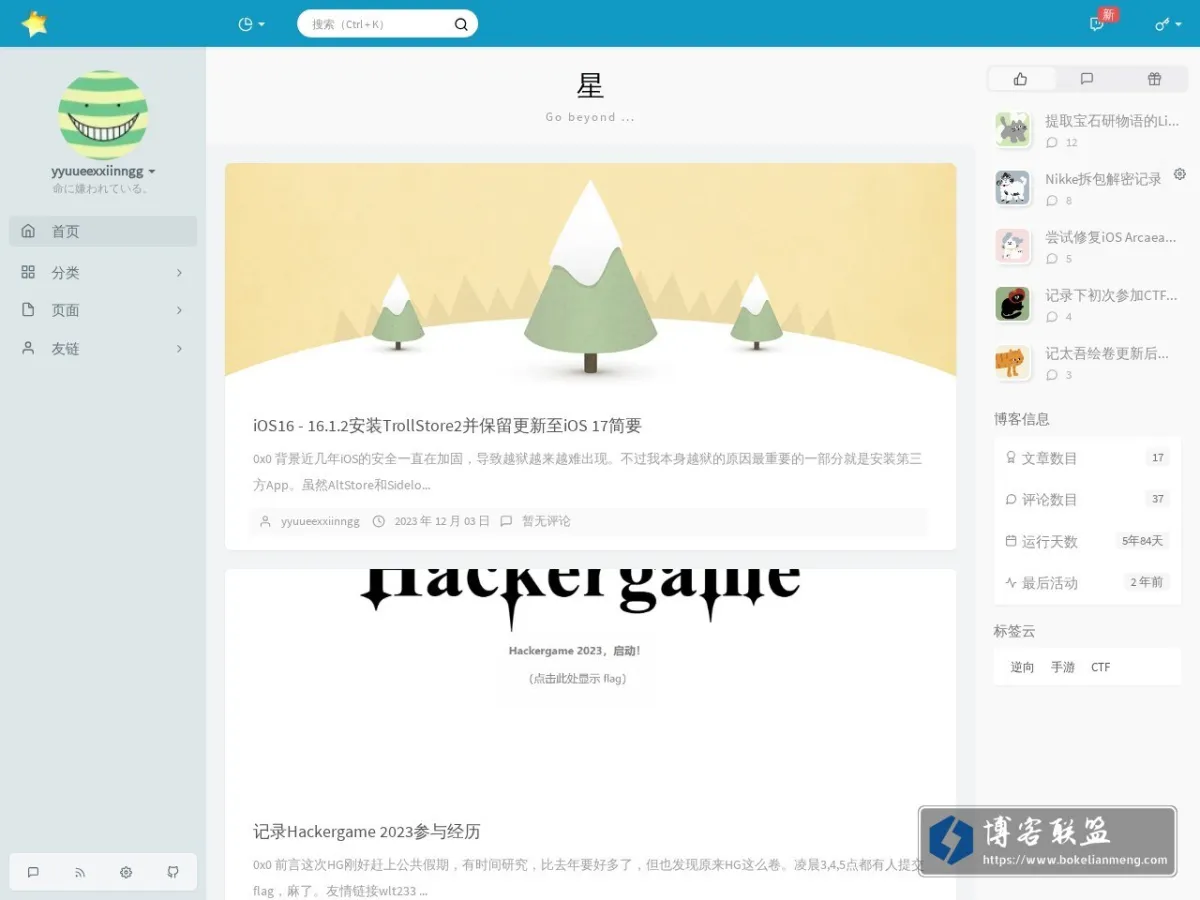
Task: Open the iOS16 TrollStore2 article title
Action: pyautogui.click(x=447, y=425)
